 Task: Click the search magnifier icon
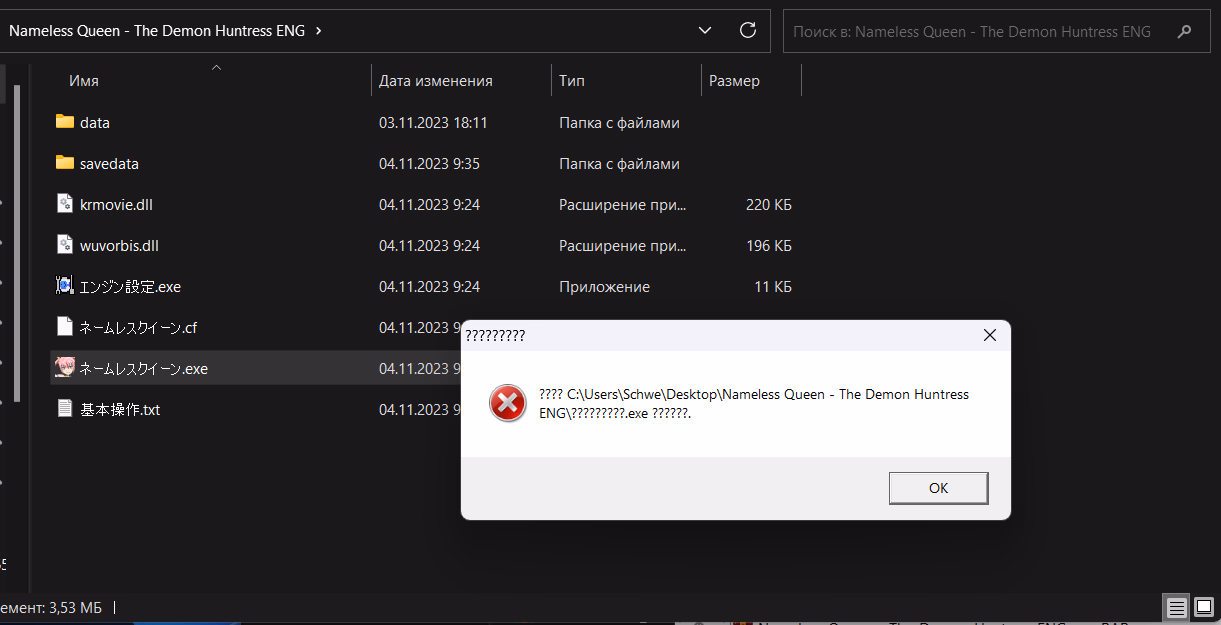[1185, 31]
